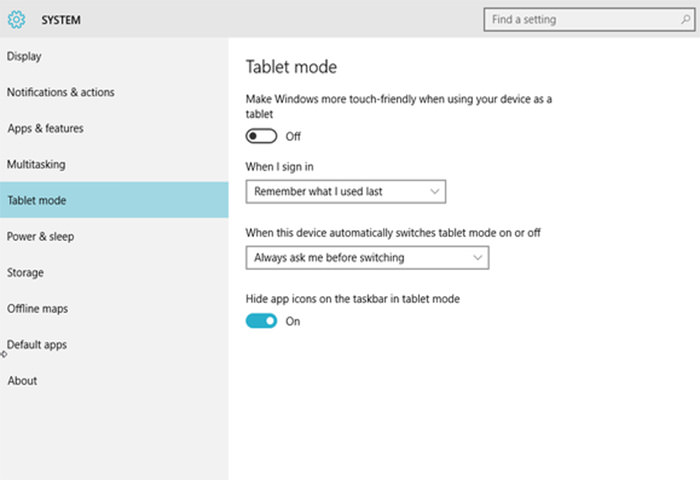The image size is (700, 480).
Task: Open the 'Always ask me before switching' dropdown
Action: (367, 258)
